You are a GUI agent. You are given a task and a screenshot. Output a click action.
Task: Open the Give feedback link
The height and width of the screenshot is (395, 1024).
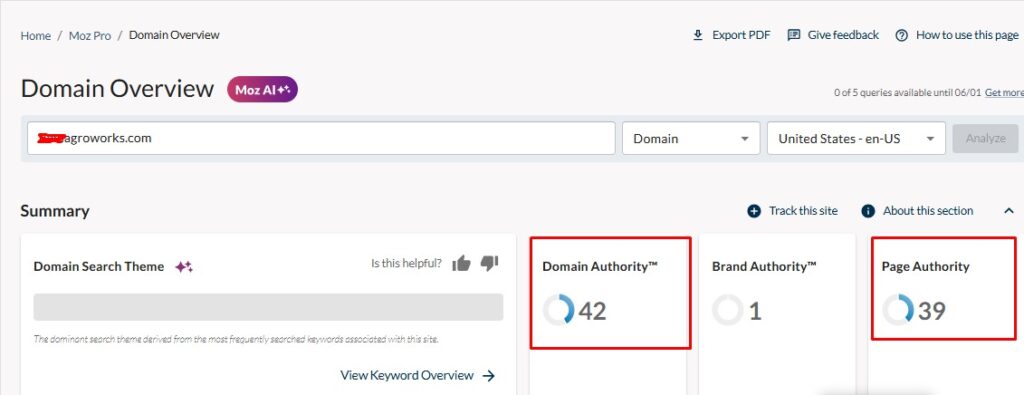click(843, 35)
